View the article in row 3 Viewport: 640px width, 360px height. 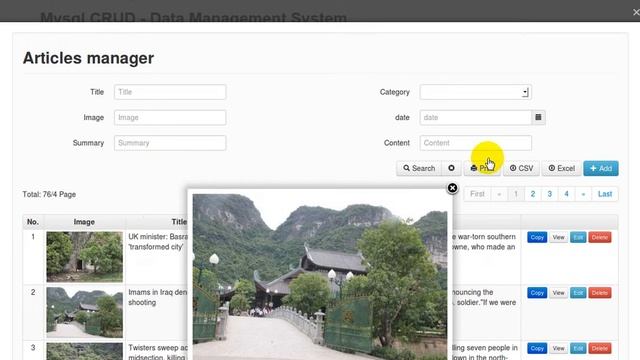[x=558, y=348]
